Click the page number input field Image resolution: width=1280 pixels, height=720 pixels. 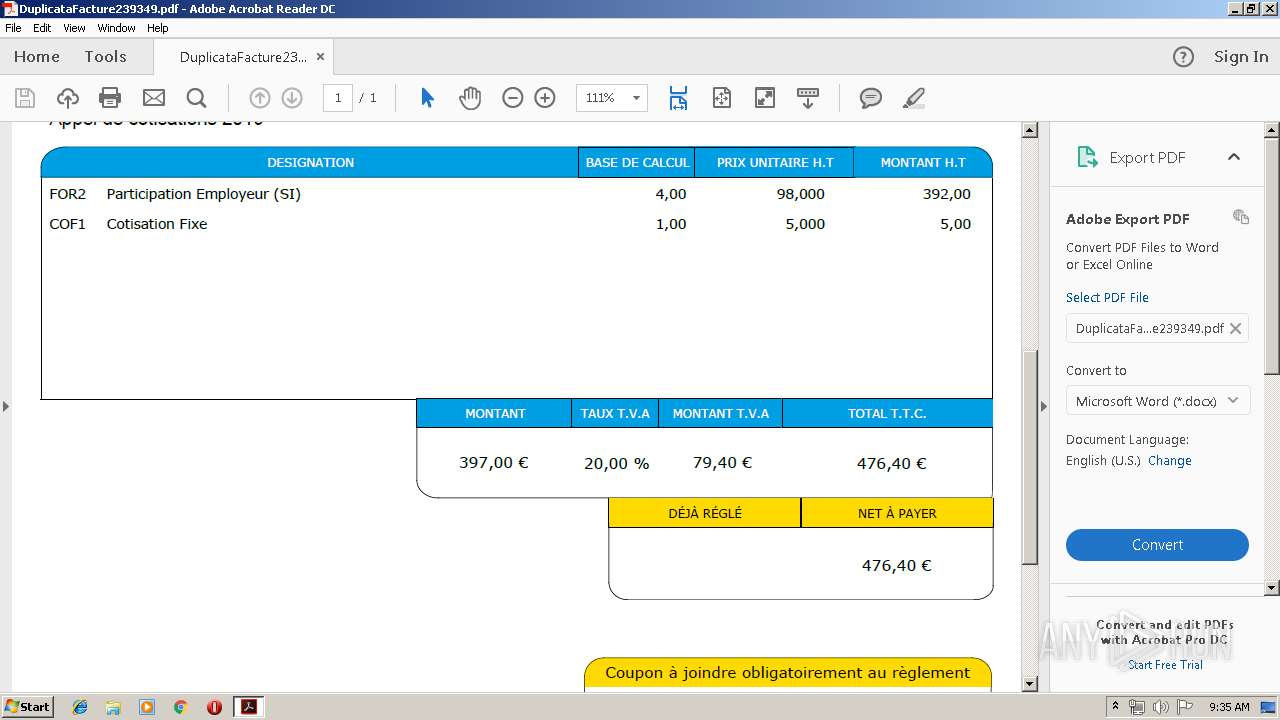coord(338,98)
